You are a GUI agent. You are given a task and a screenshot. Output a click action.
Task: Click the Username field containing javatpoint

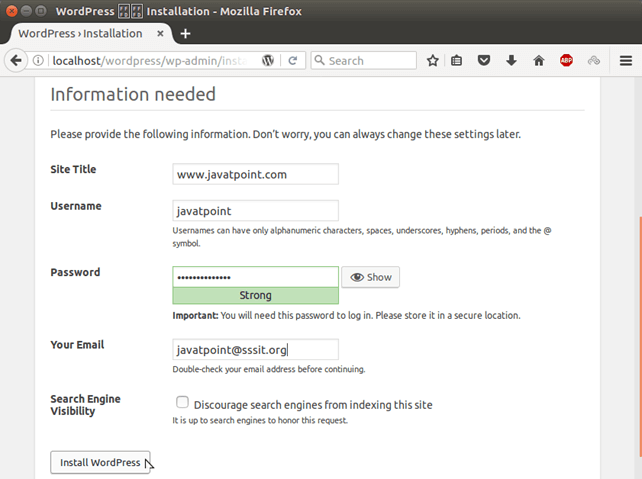(255, 210)
